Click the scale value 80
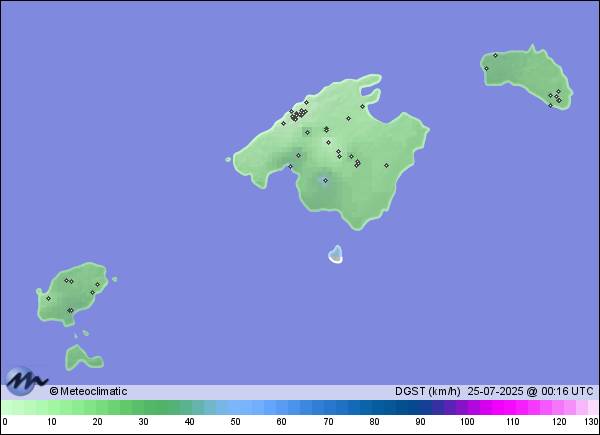This screenshot has height=435, width=600. [x=374, y=422]
